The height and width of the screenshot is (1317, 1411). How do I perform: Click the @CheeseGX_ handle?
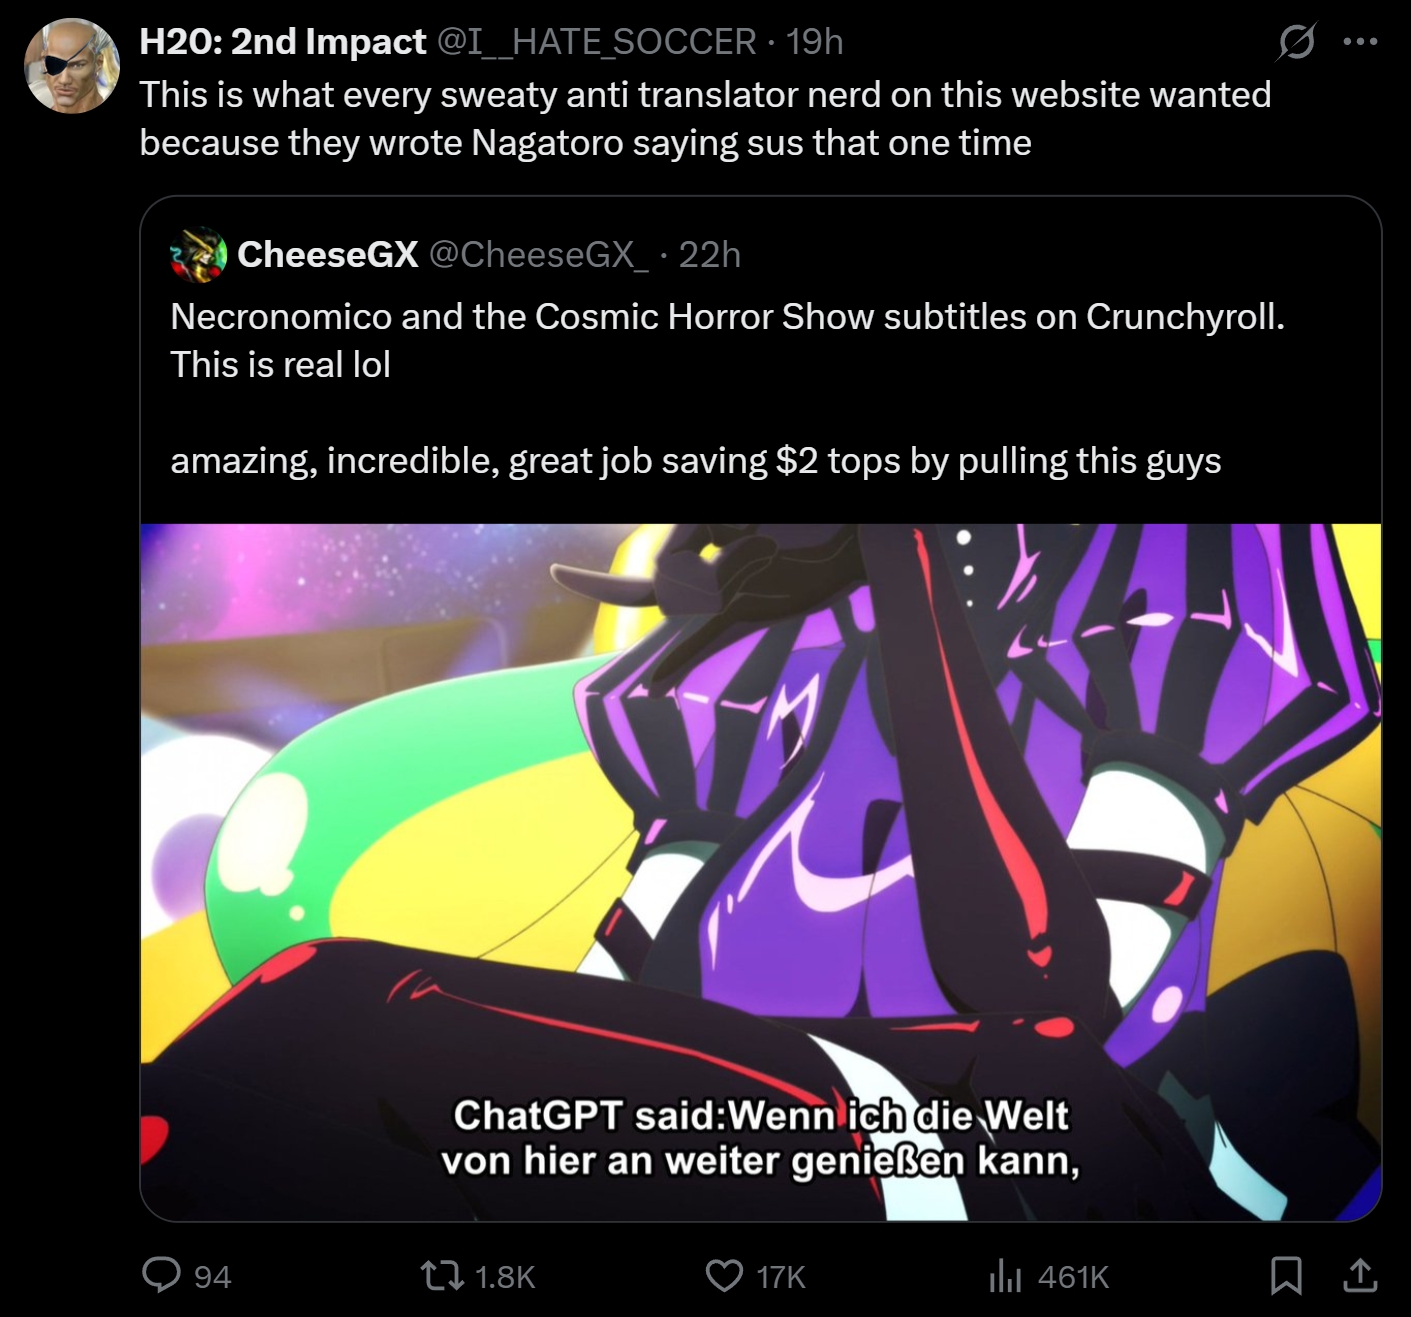[539, 255]
